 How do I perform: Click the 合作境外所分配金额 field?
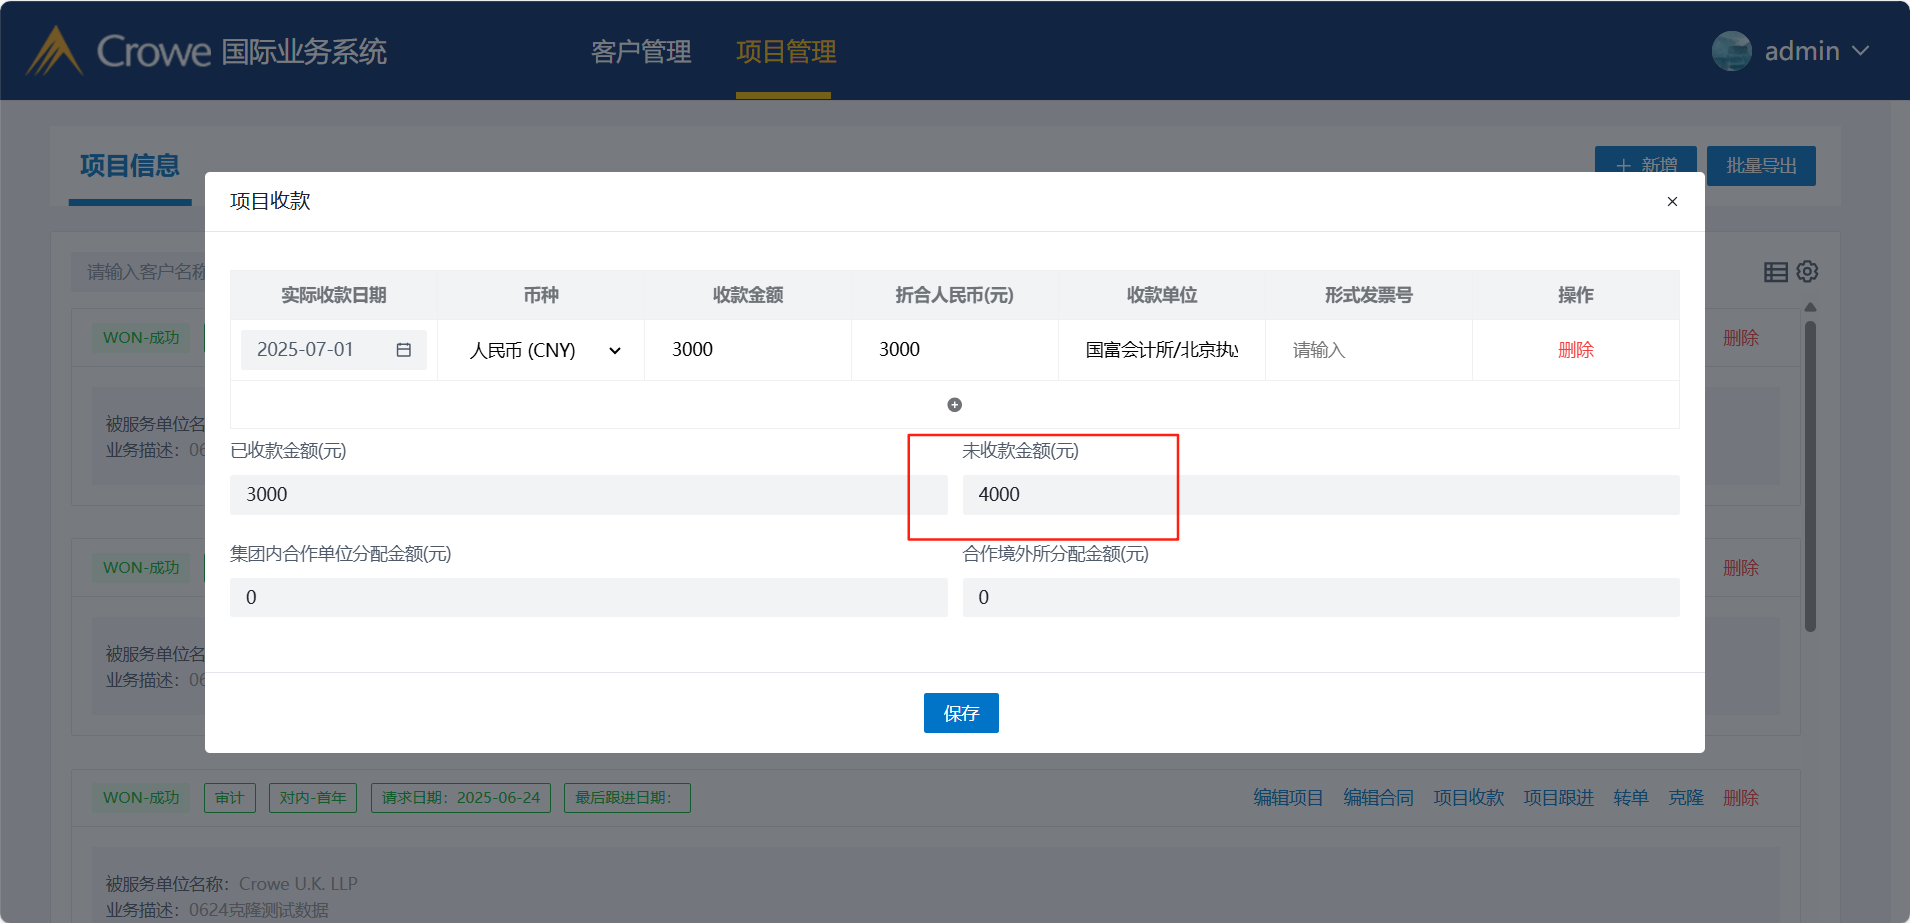click(x=1321, y=597)
